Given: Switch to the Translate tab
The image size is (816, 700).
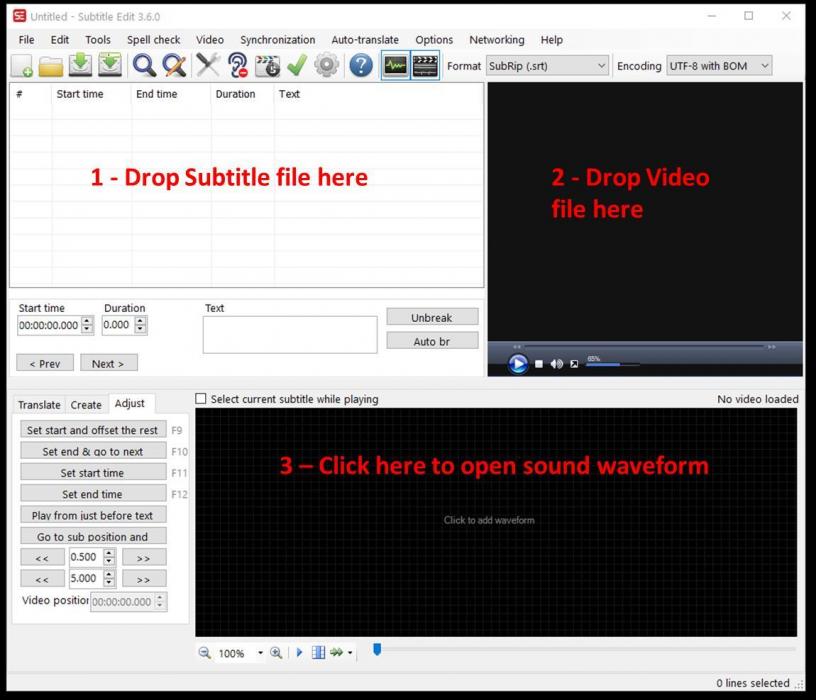Looking at the screenshot, I should coord(39,405).
